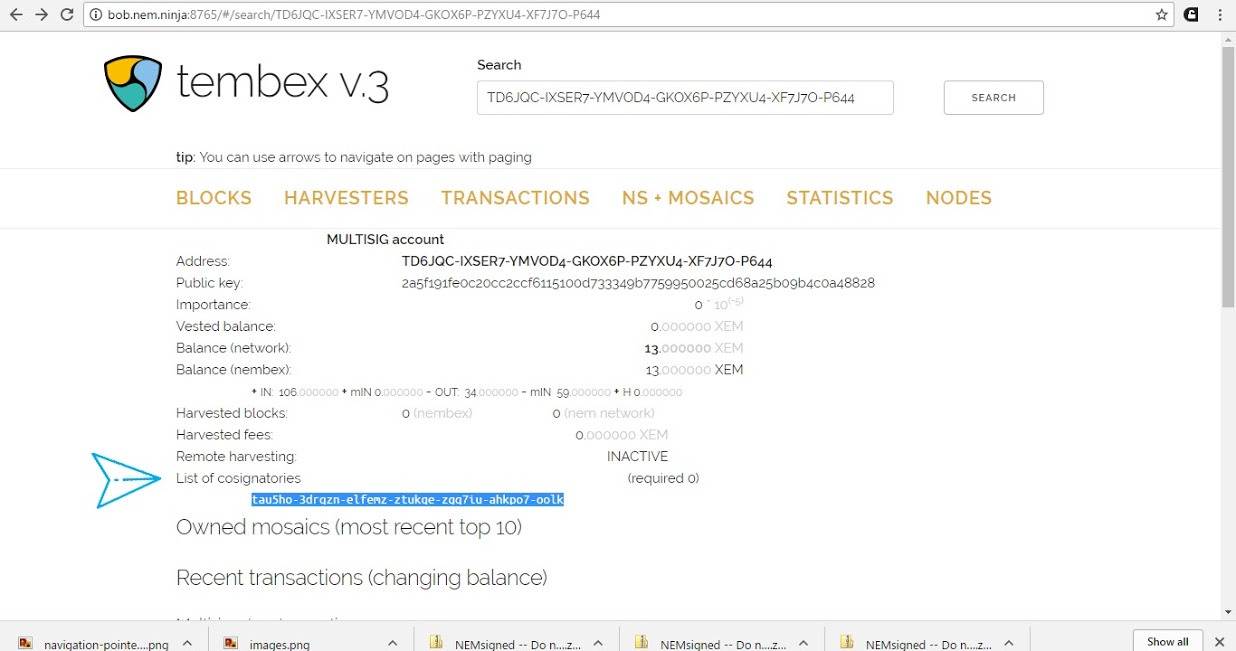Click the page scrollbar thumb
Viewport: 1236px width, 651px height.
[1228, 176]
